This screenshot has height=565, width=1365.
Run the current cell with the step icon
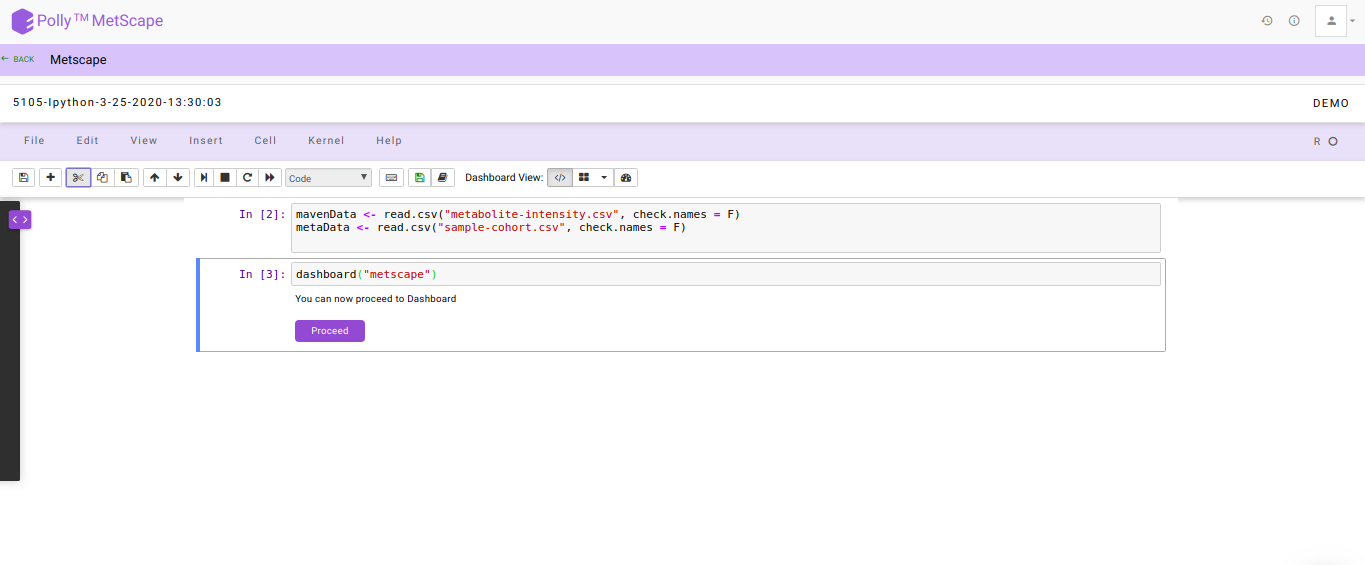[204, 177]
